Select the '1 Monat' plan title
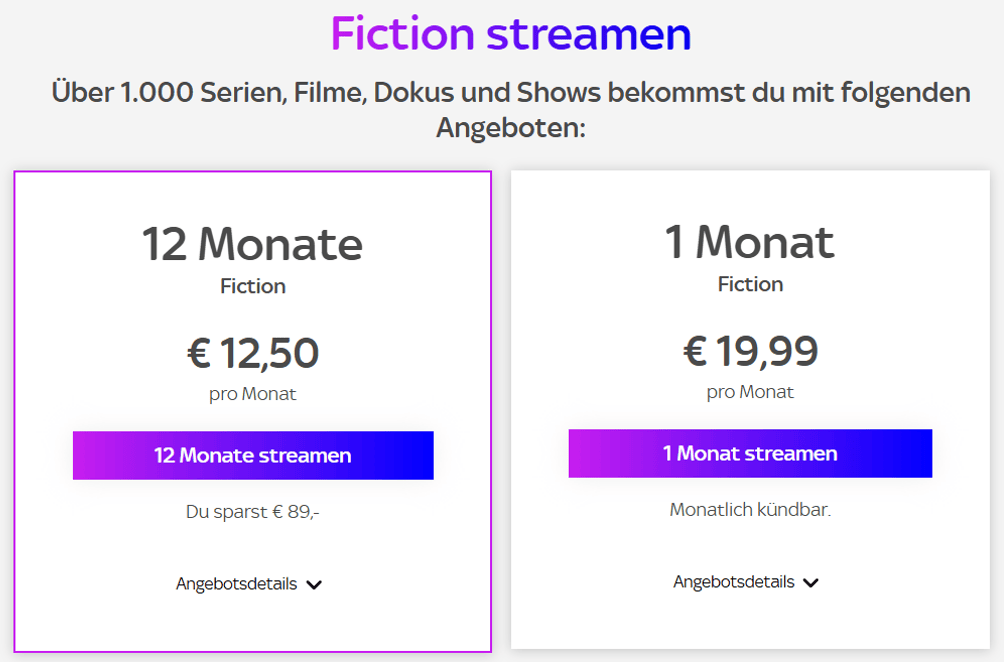The image size is (1004, 666). (x=750, y=242)
